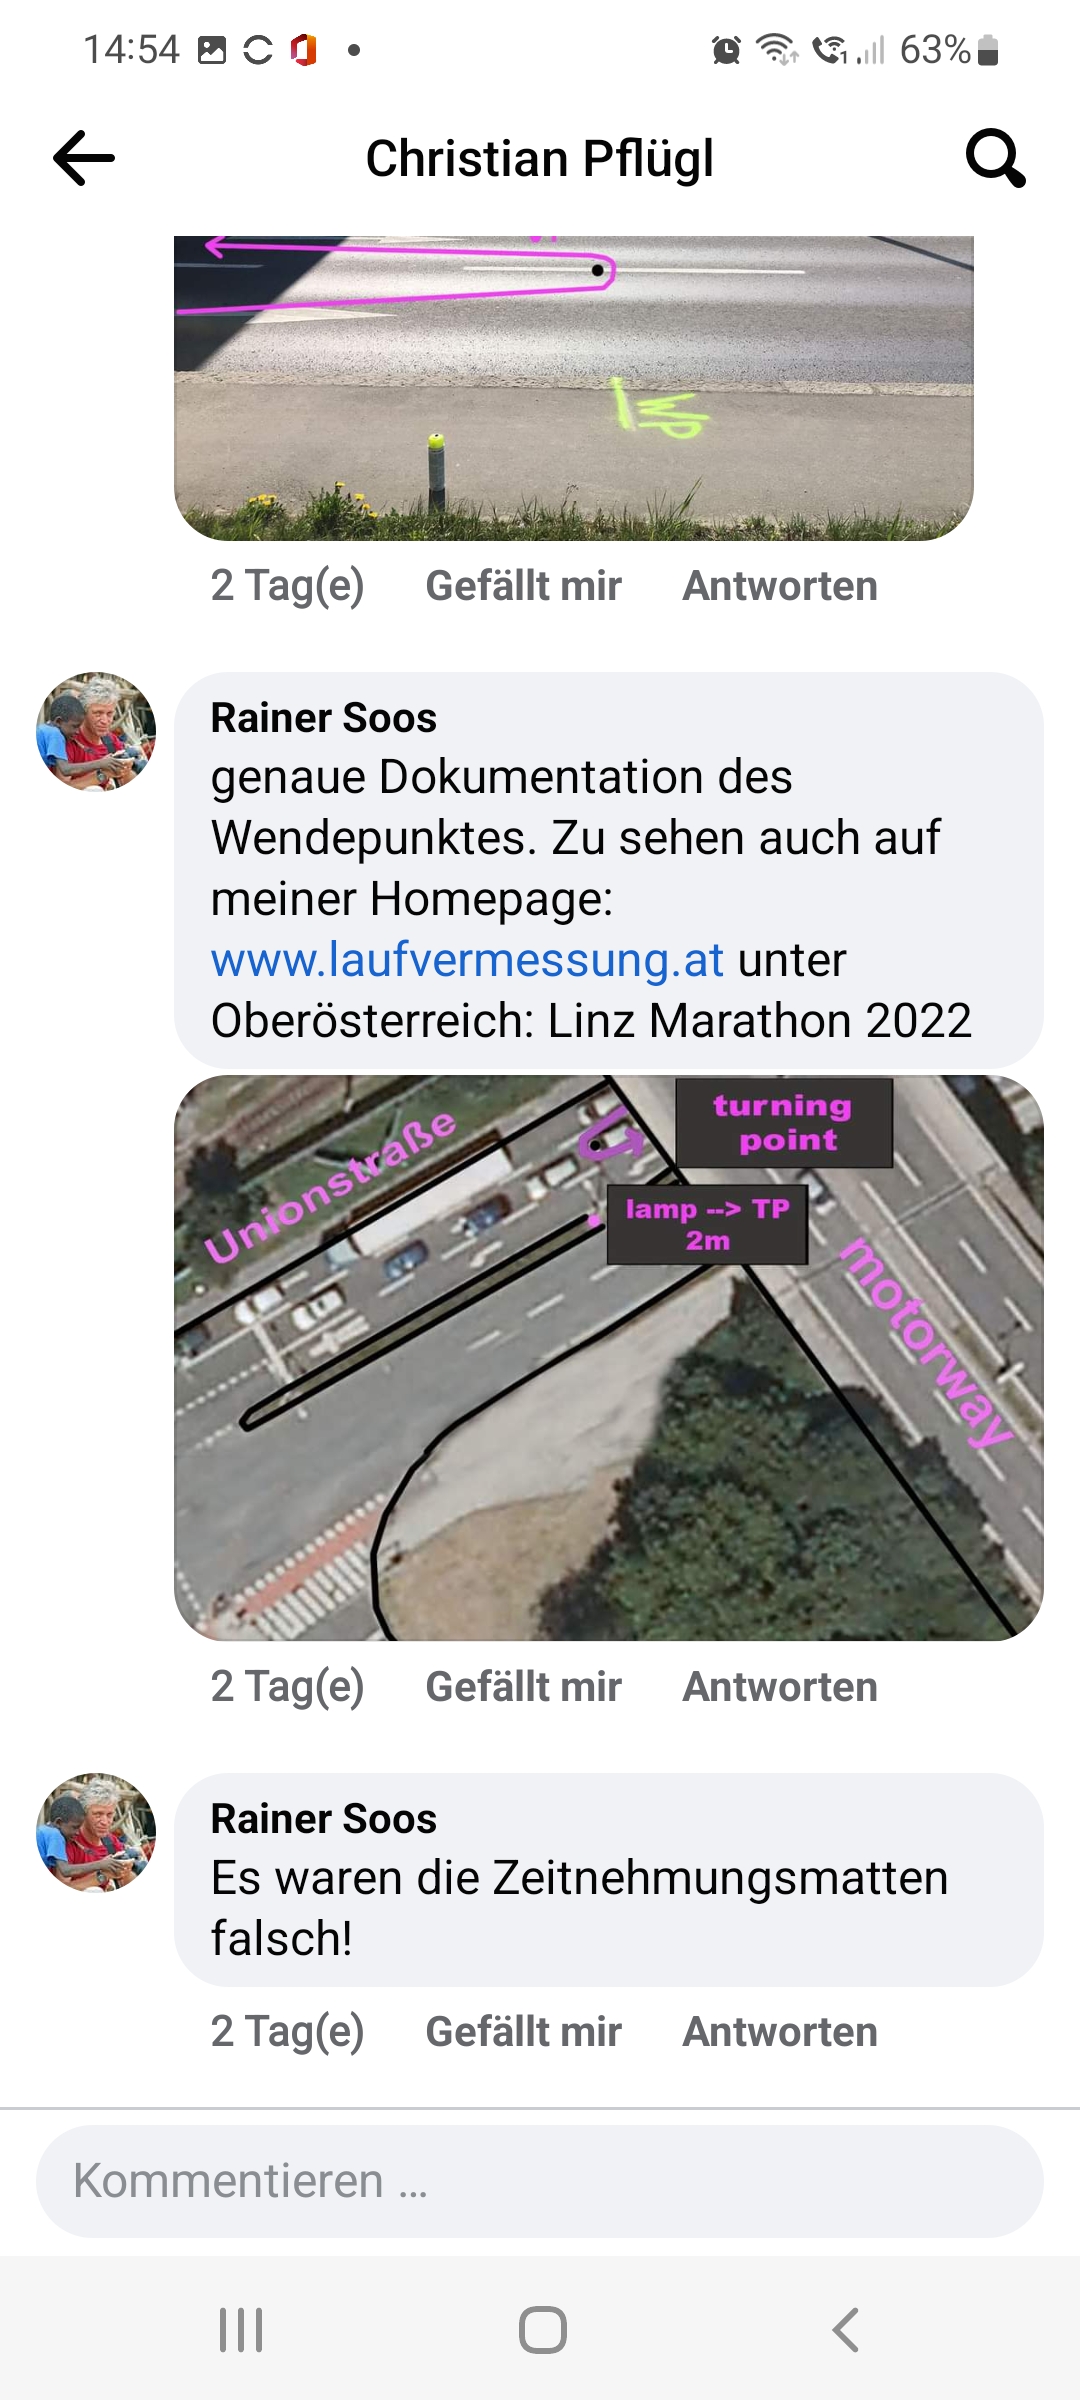The width and height of the screenshot is (1080, 2400).
Task: Tap alarm icon in status bar
Action: coord(727,49)
